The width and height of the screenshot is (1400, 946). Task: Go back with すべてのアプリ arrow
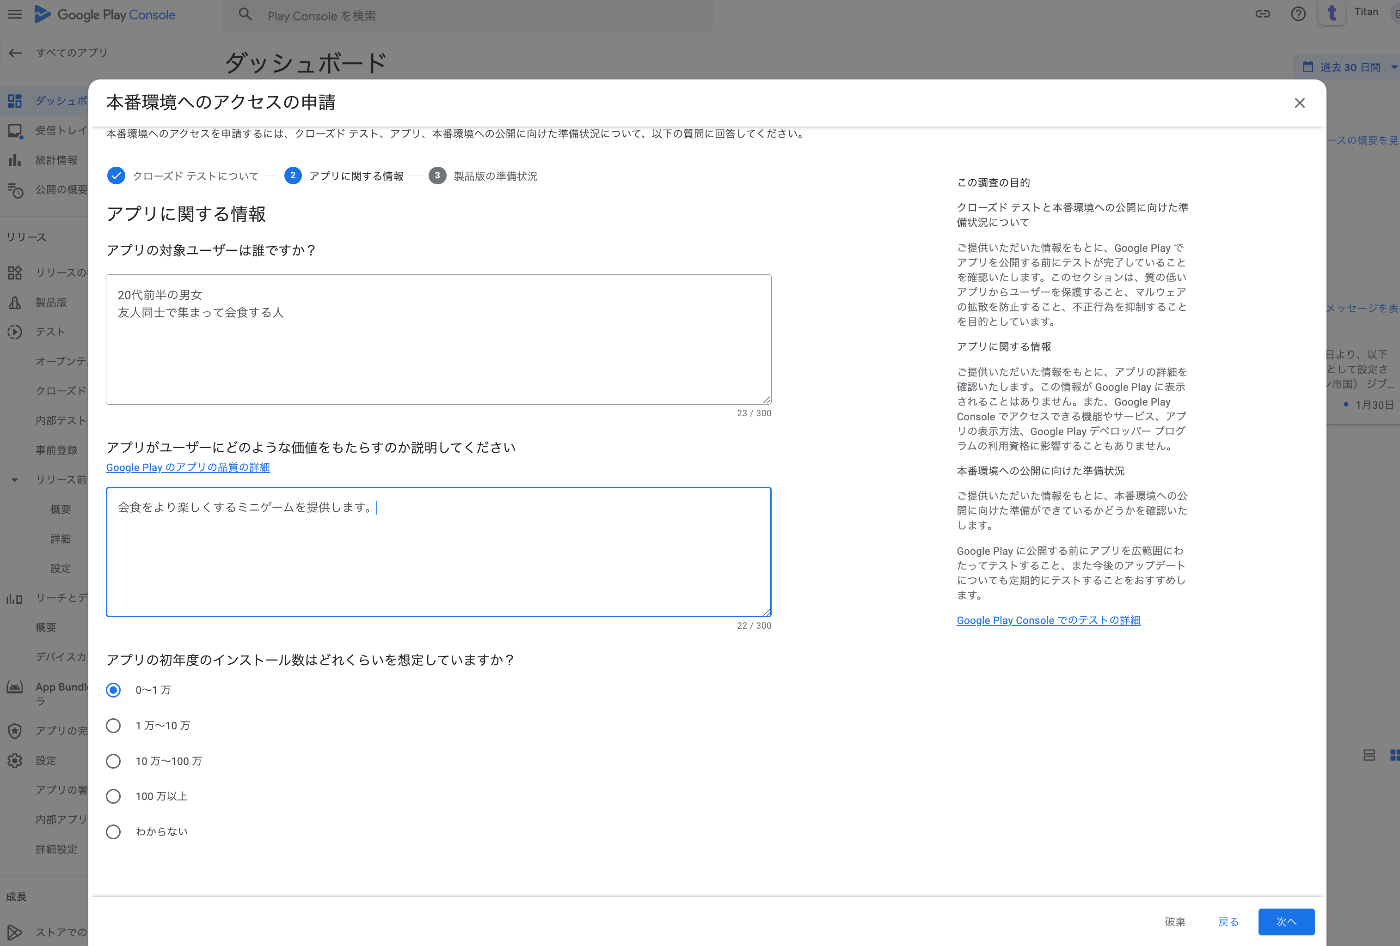click(15, 52)
